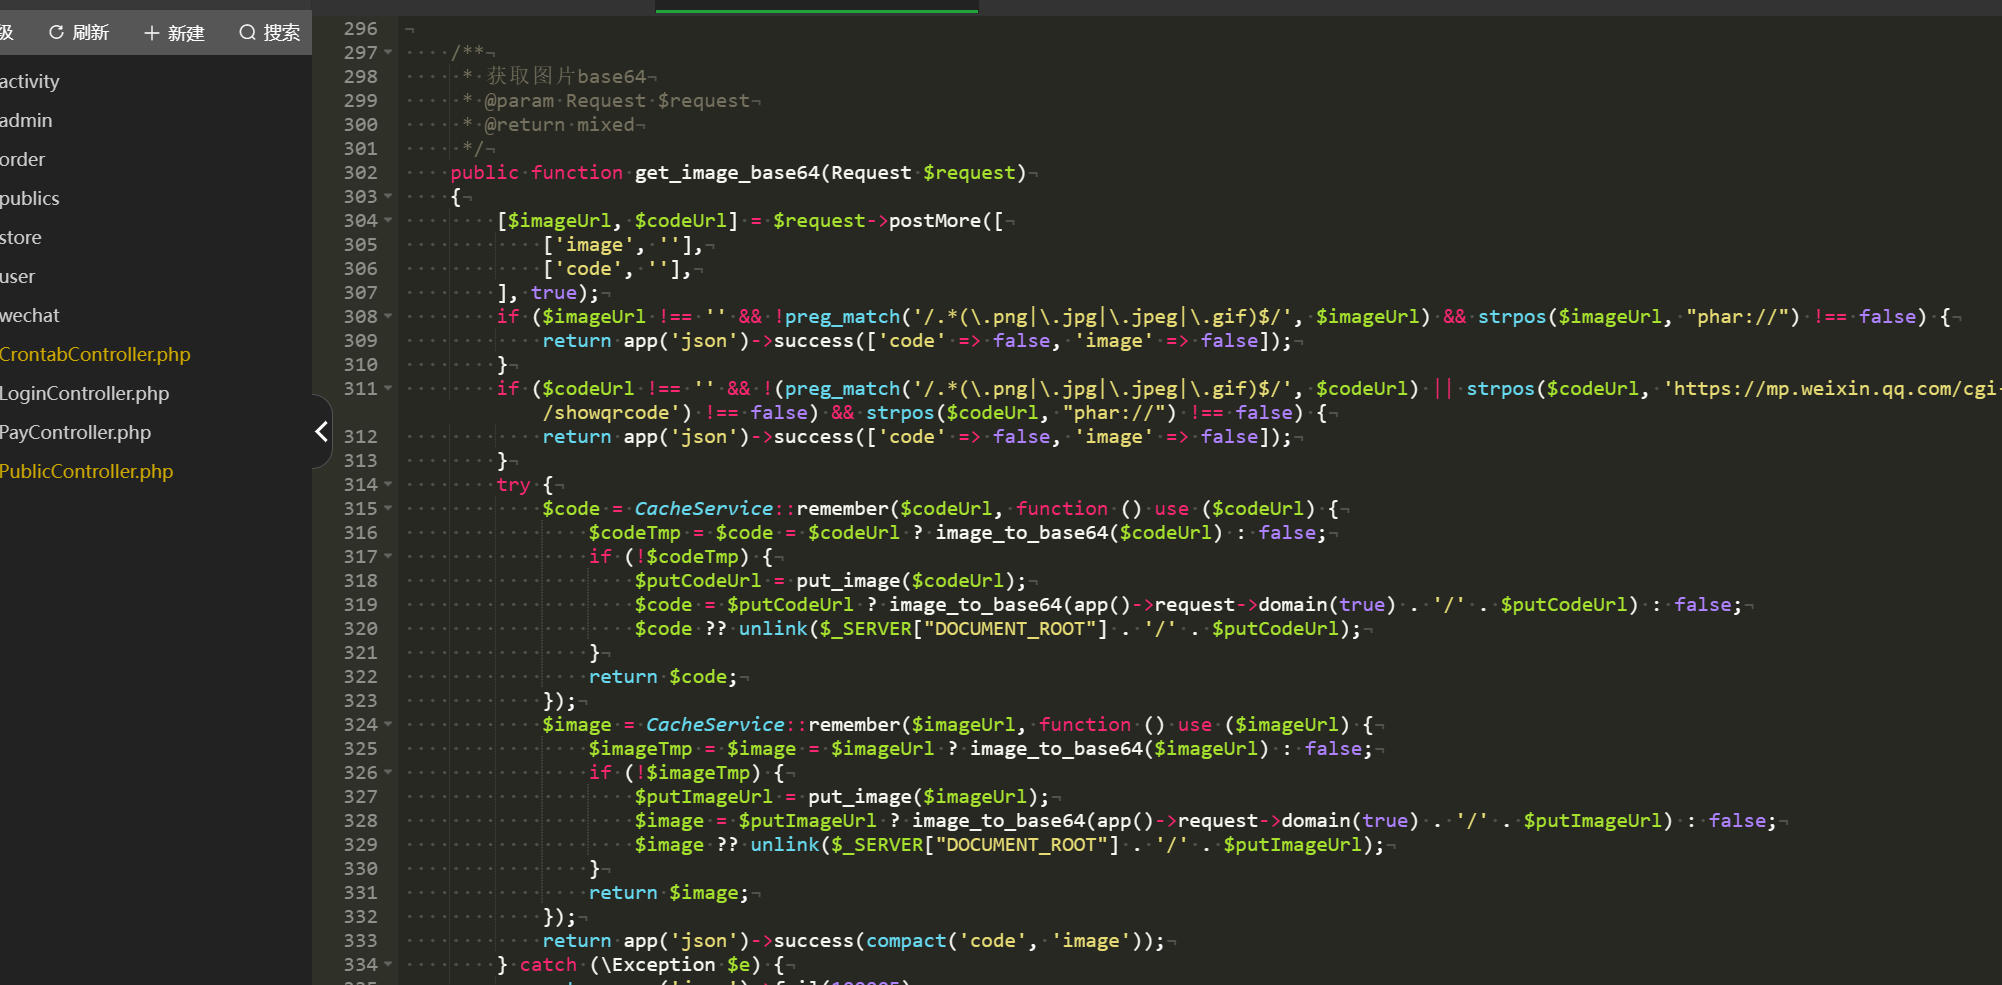Fold the try block at line 314

point(388,484)
